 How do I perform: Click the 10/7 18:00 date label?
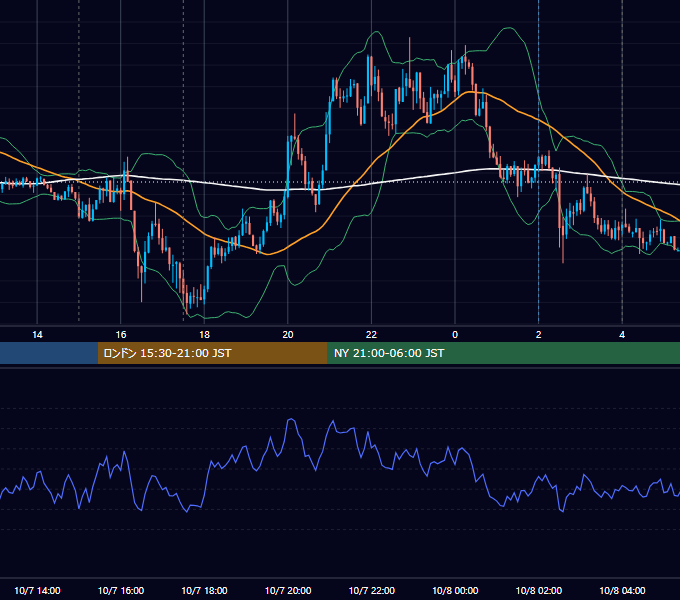[x=204, y=590]
